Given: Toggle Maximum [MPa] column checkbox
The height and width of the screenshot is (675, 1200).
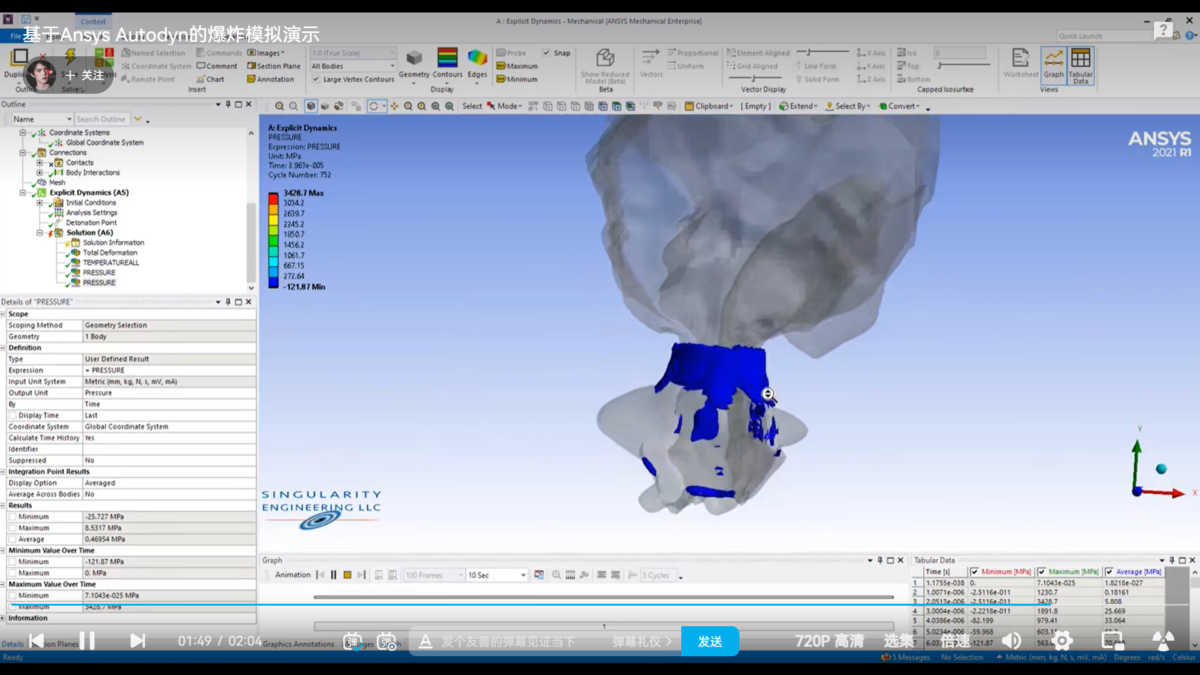Looking at the screenshot, I should [x=1042, y=572].
